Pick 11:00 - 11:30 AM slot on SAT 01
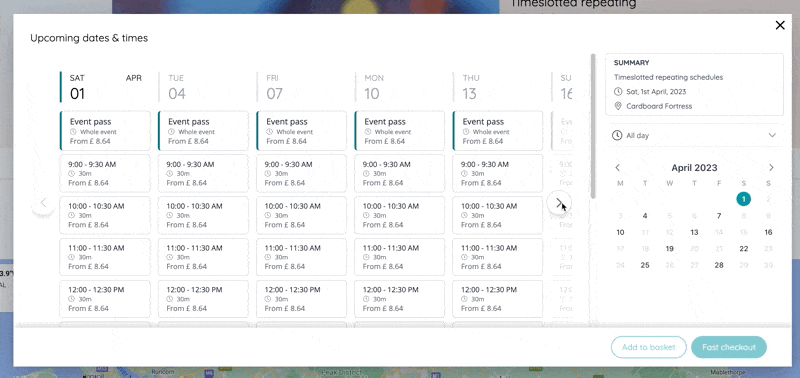This screenshot has height=378, width=800. [106, 257]
